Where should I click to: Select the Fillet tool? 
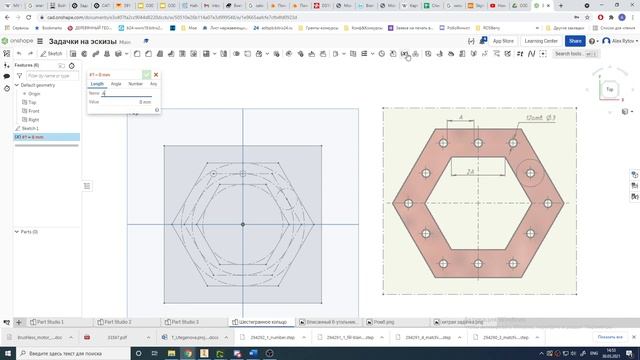pyautogui.click(x=137, y=54)
